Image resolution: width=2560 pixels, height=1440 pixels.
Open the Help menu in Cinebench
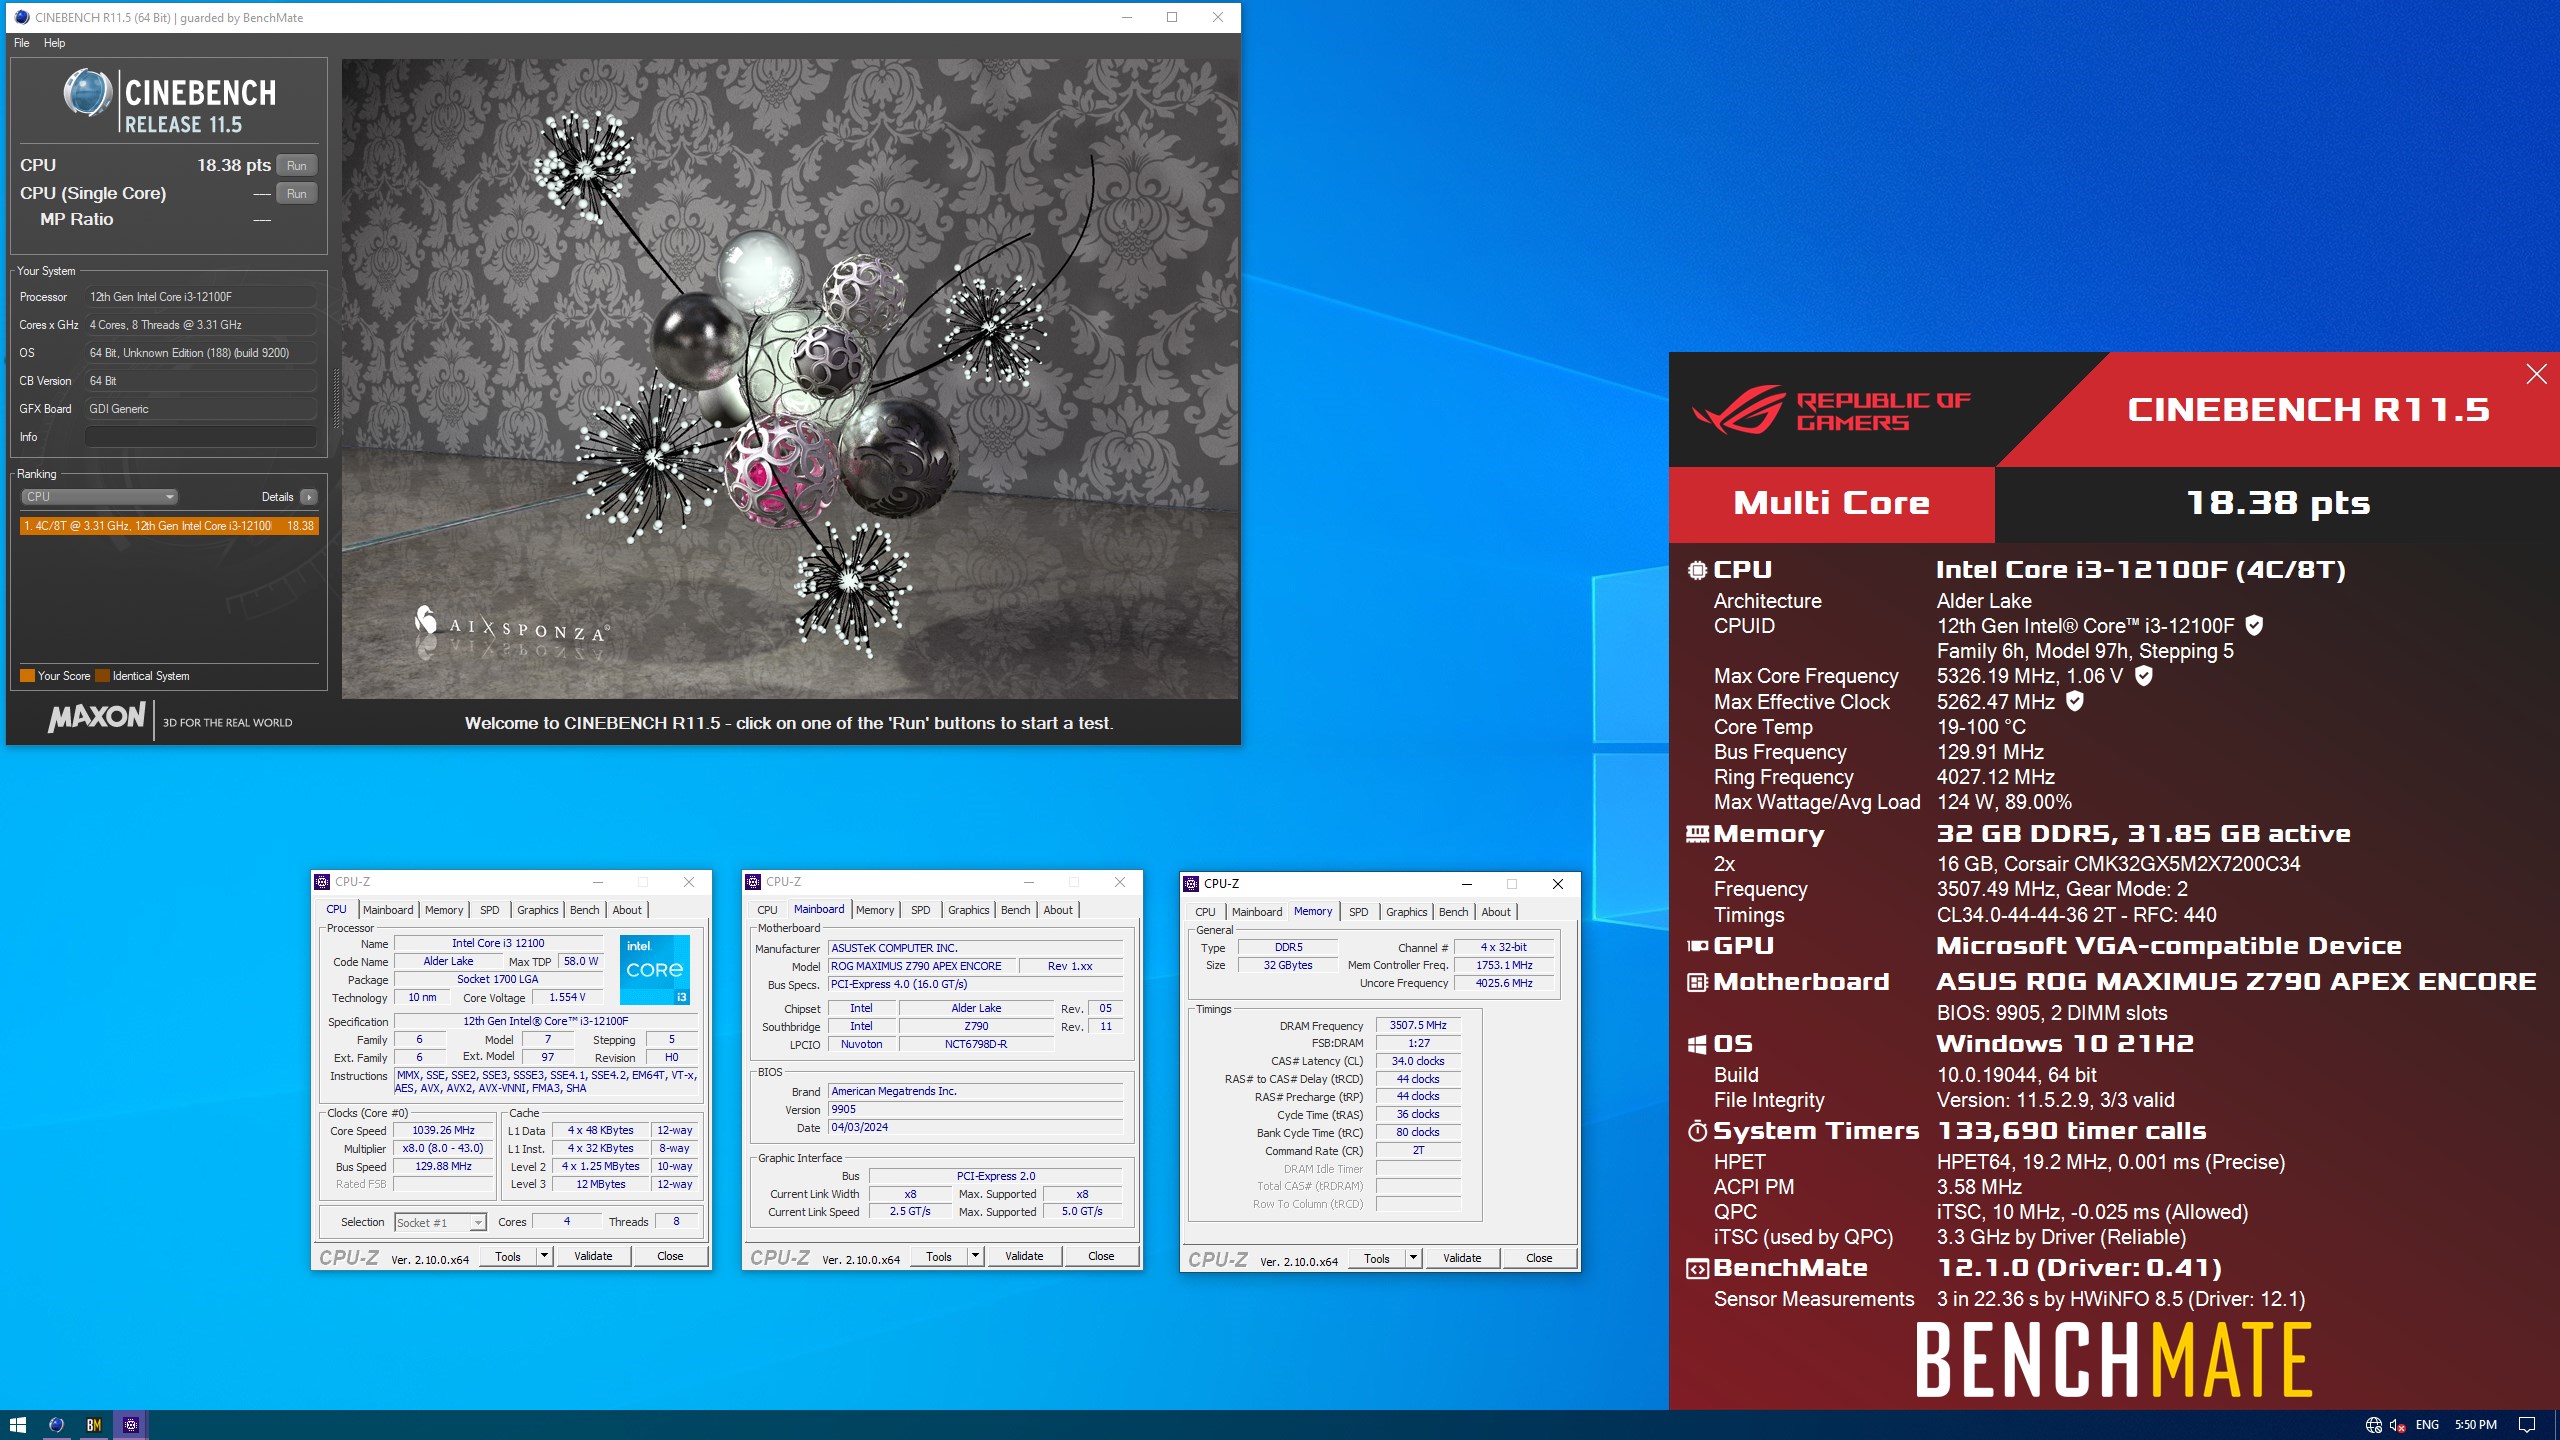(x=54, y=43)
